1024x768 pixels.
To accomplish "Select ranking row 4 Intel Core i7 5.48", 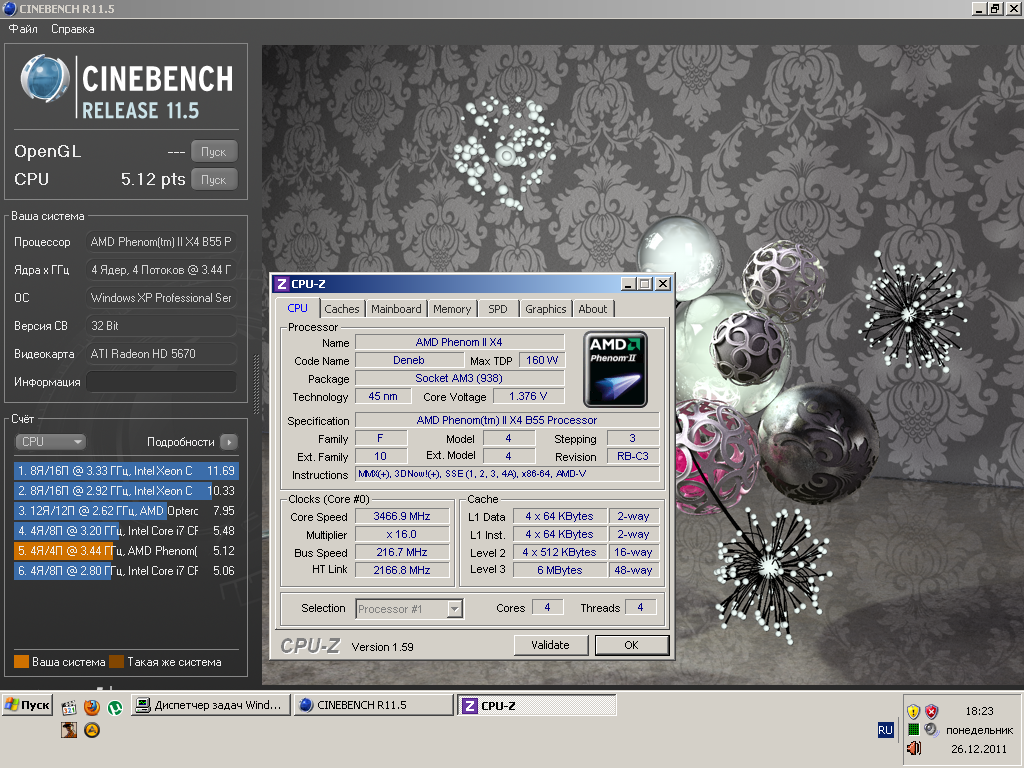I will (126, 531).
